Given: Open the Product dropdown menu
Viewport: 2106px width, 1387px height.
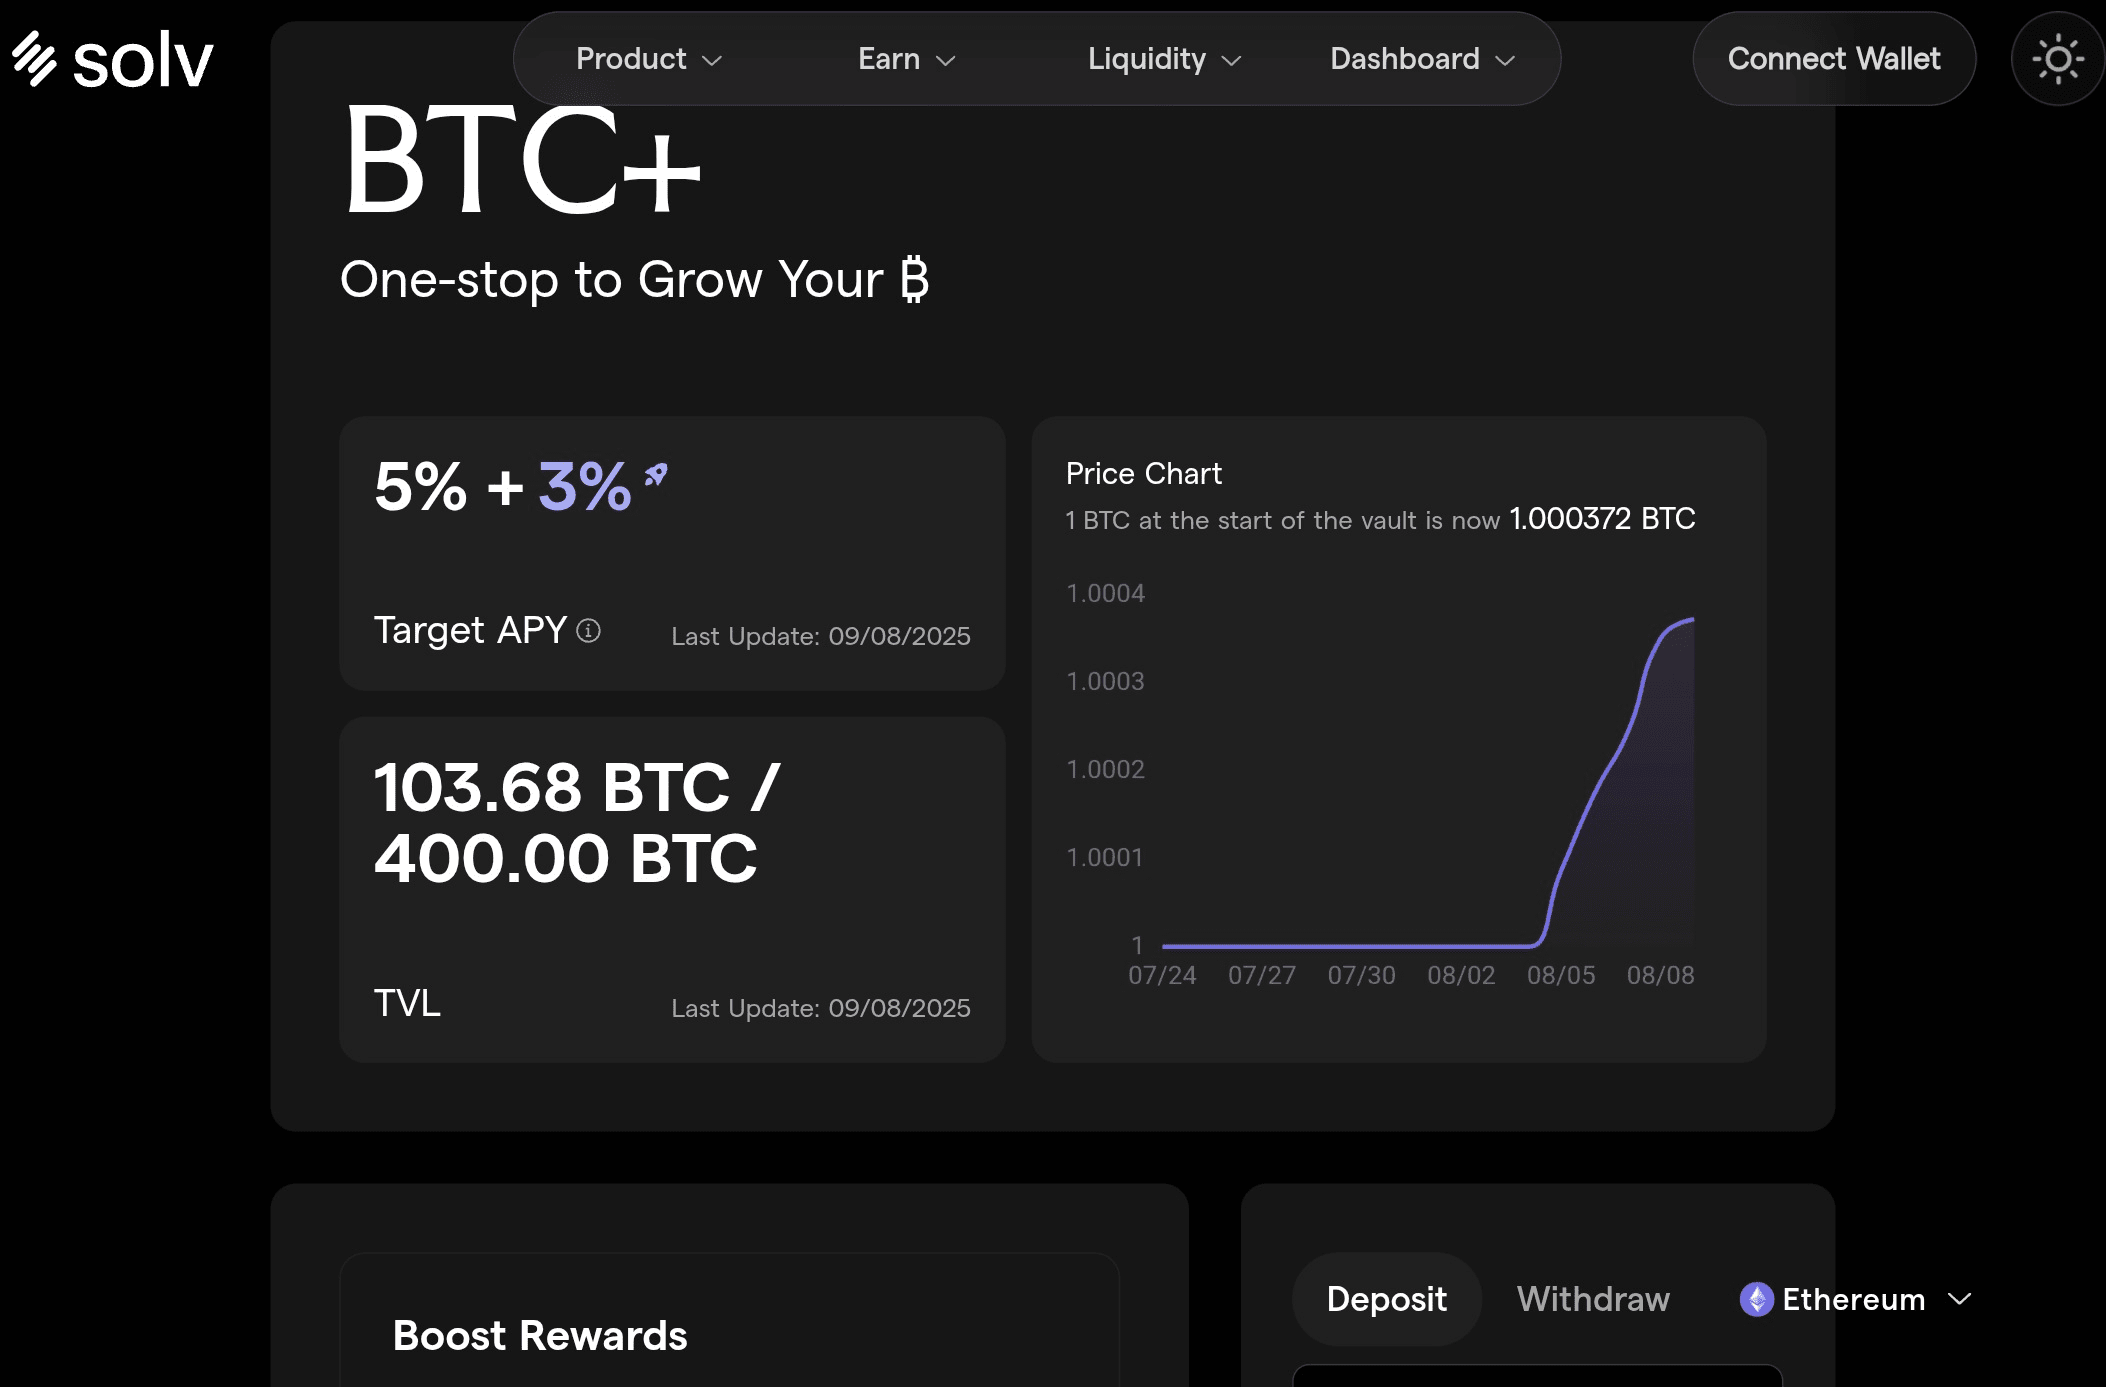Looking at the screenshot, I should [649, 59].
